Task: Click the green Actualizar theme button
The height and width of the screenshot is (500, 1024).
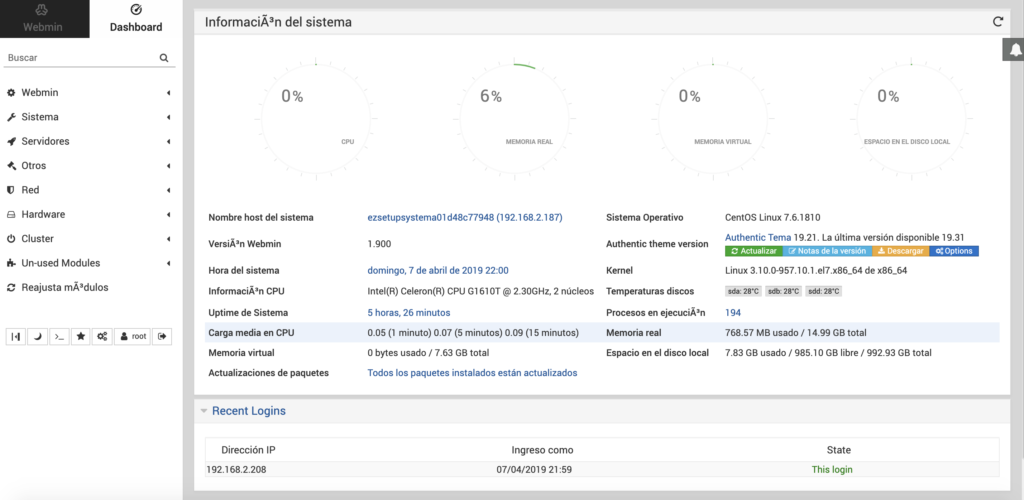Action: [x=754, y=251]
